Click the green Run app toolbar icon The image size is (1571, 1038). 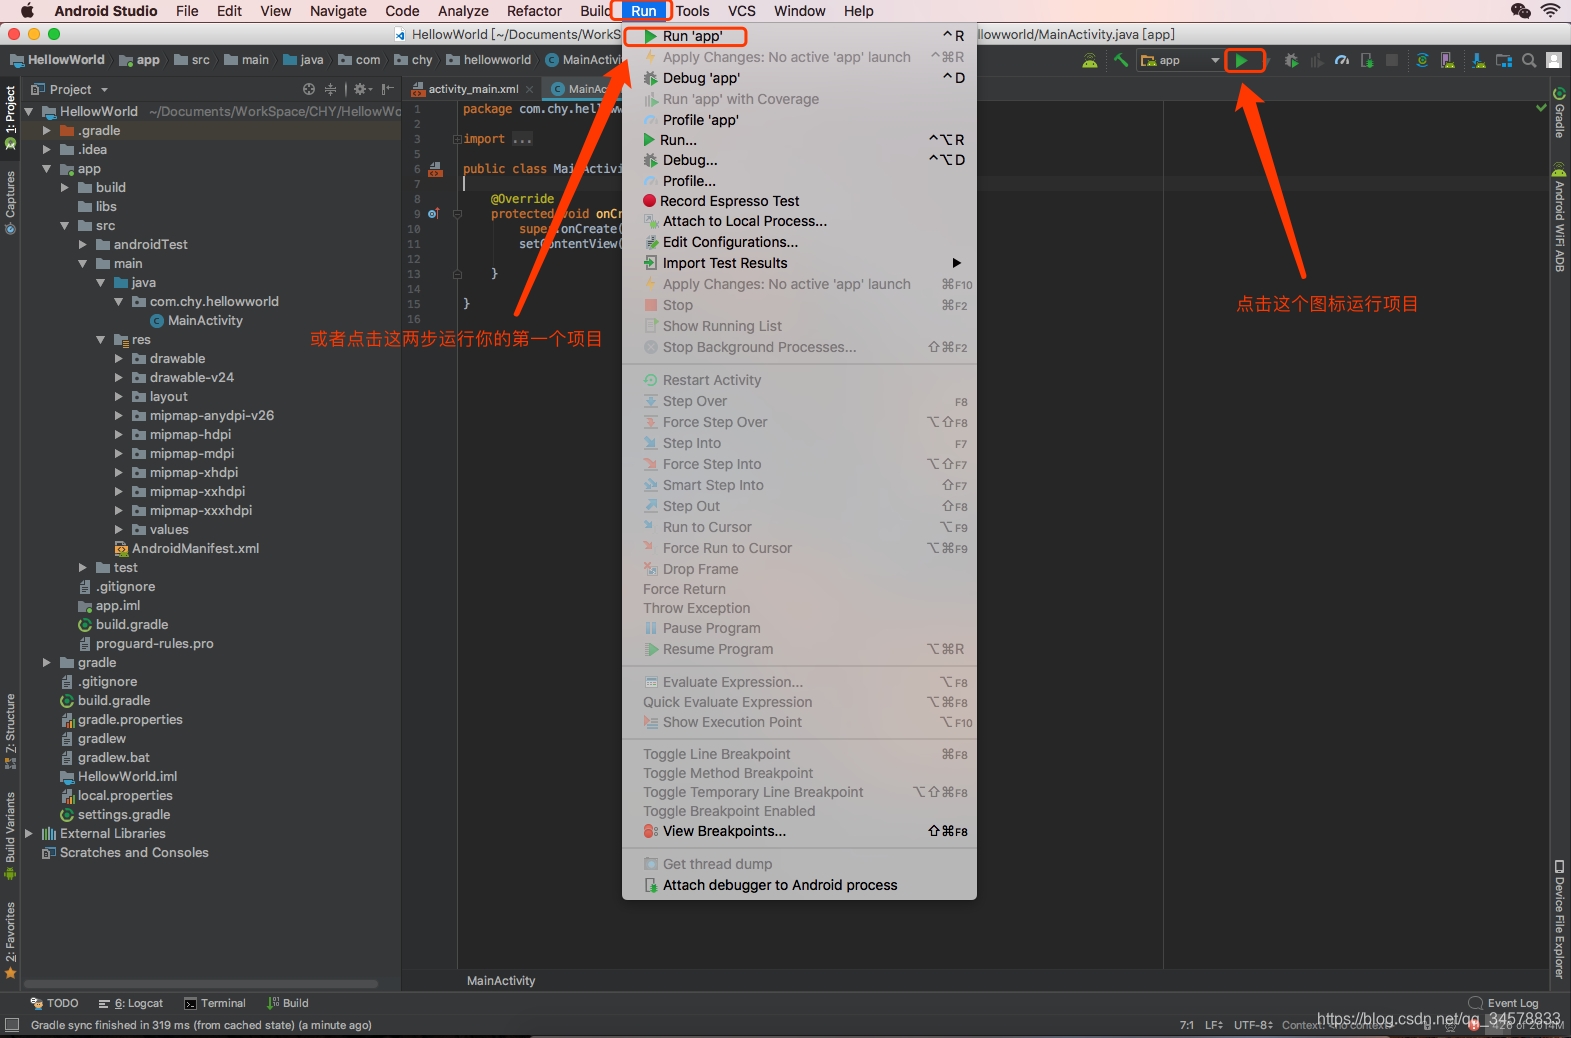pyautogui.click(x=1241, y=60)
